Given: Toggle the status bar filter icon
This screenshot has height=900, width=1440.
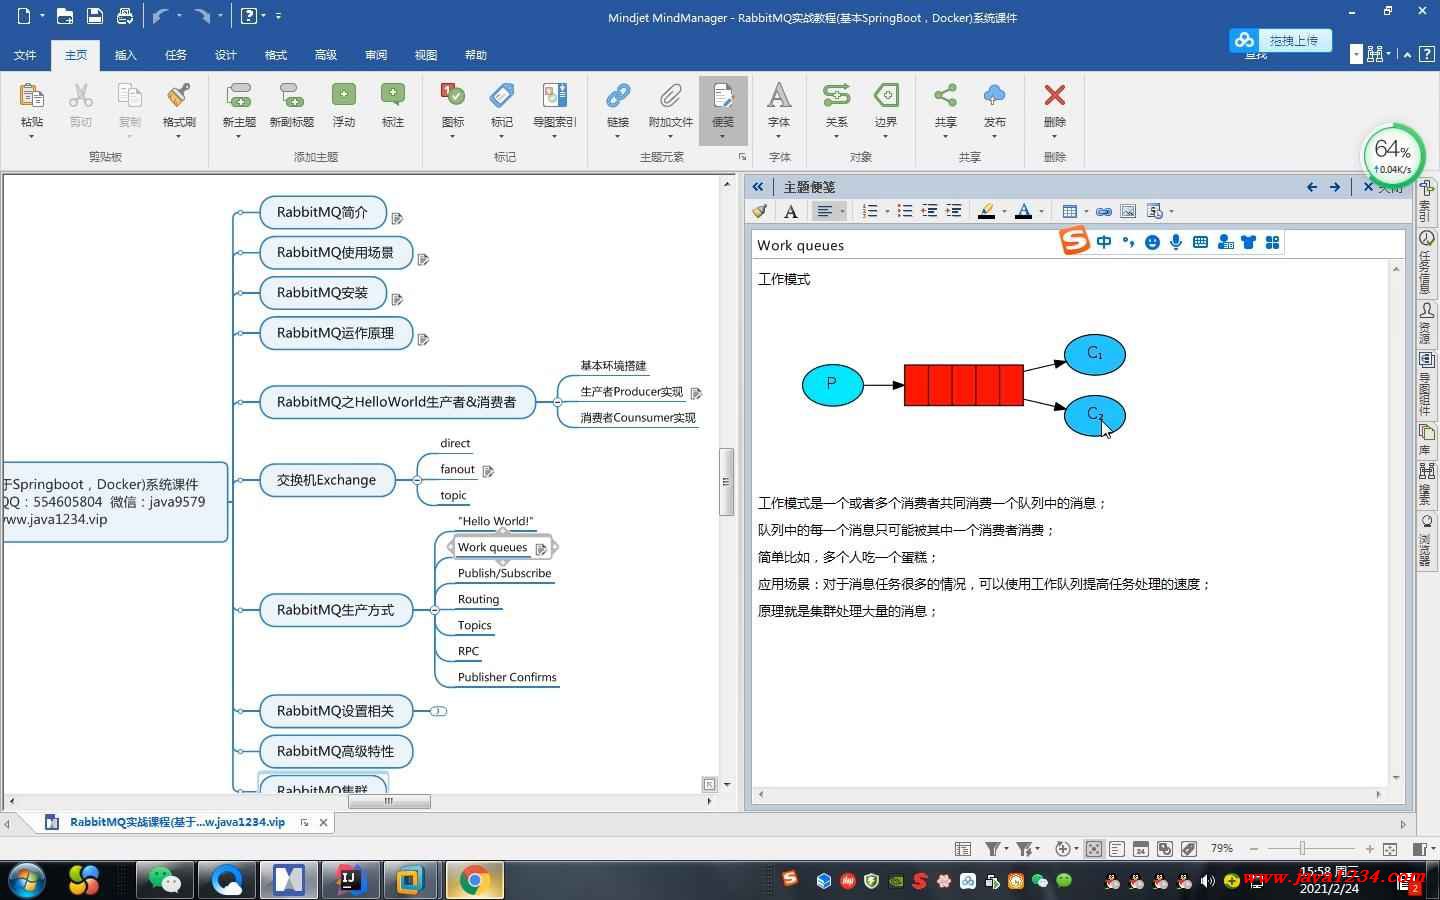Looking at the screenshot, I should pyautogui.click(x=994, y=848).
